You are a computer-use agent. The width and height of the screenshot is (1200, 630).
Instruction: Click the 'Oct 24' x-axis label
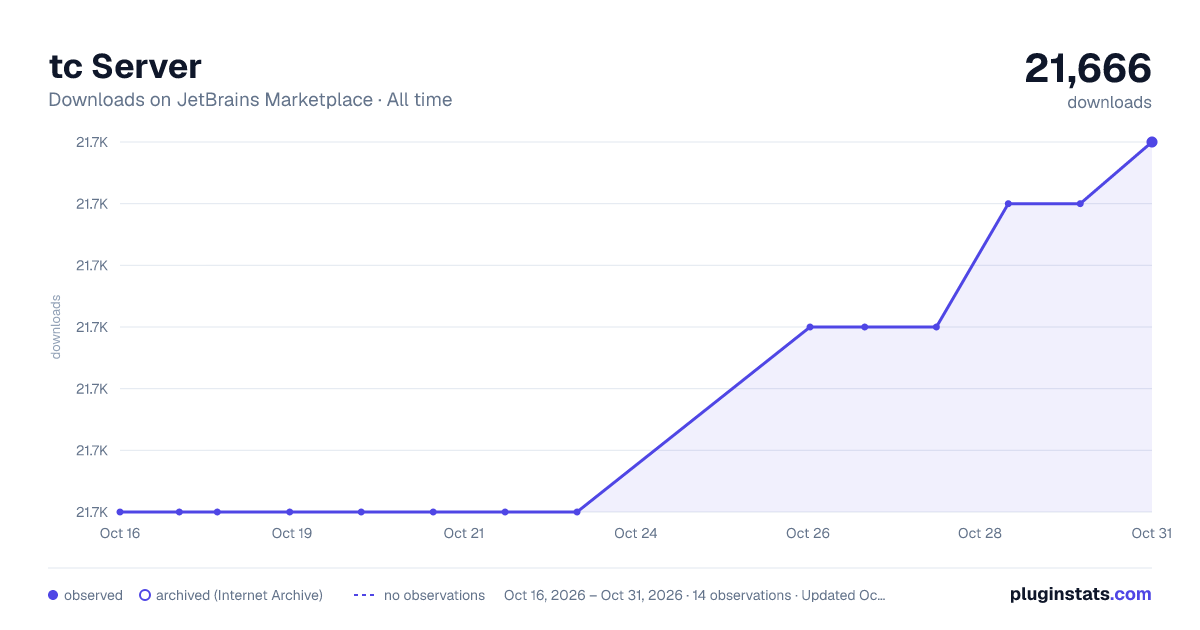pos(636,533)
